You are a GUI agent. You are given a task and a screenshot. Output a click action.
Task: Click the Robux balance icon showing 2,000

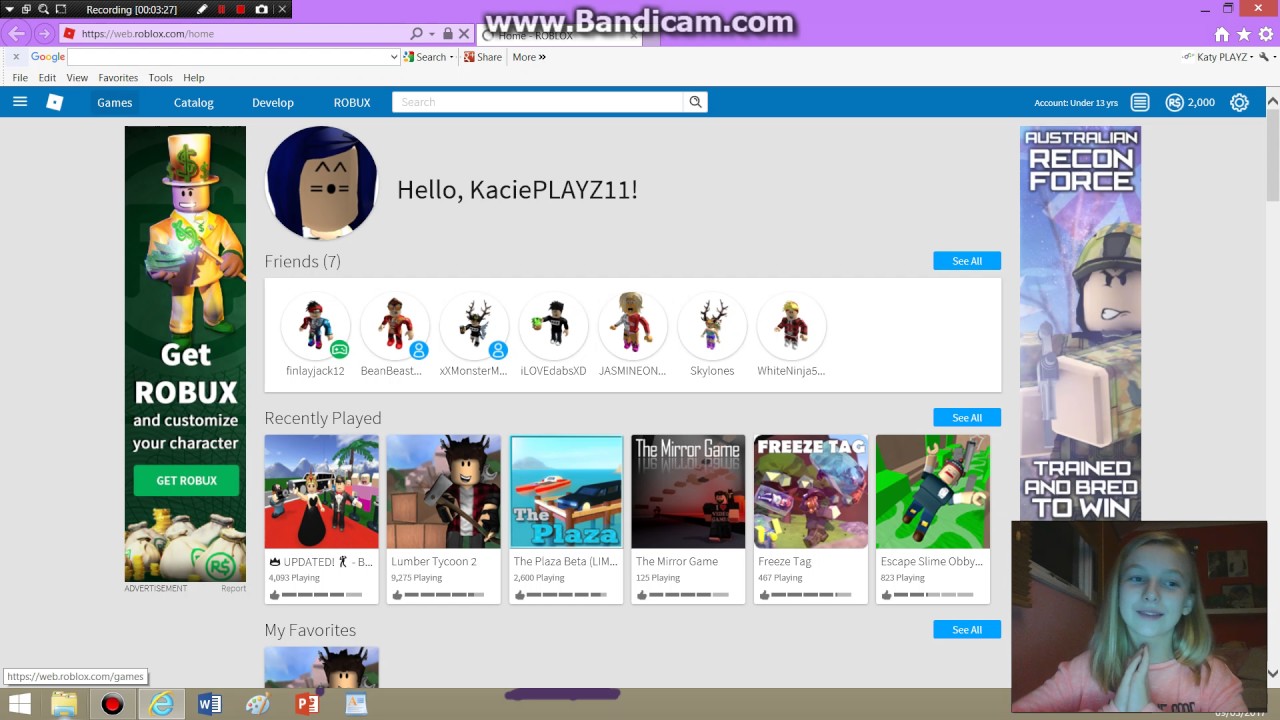click(1175, 102)
